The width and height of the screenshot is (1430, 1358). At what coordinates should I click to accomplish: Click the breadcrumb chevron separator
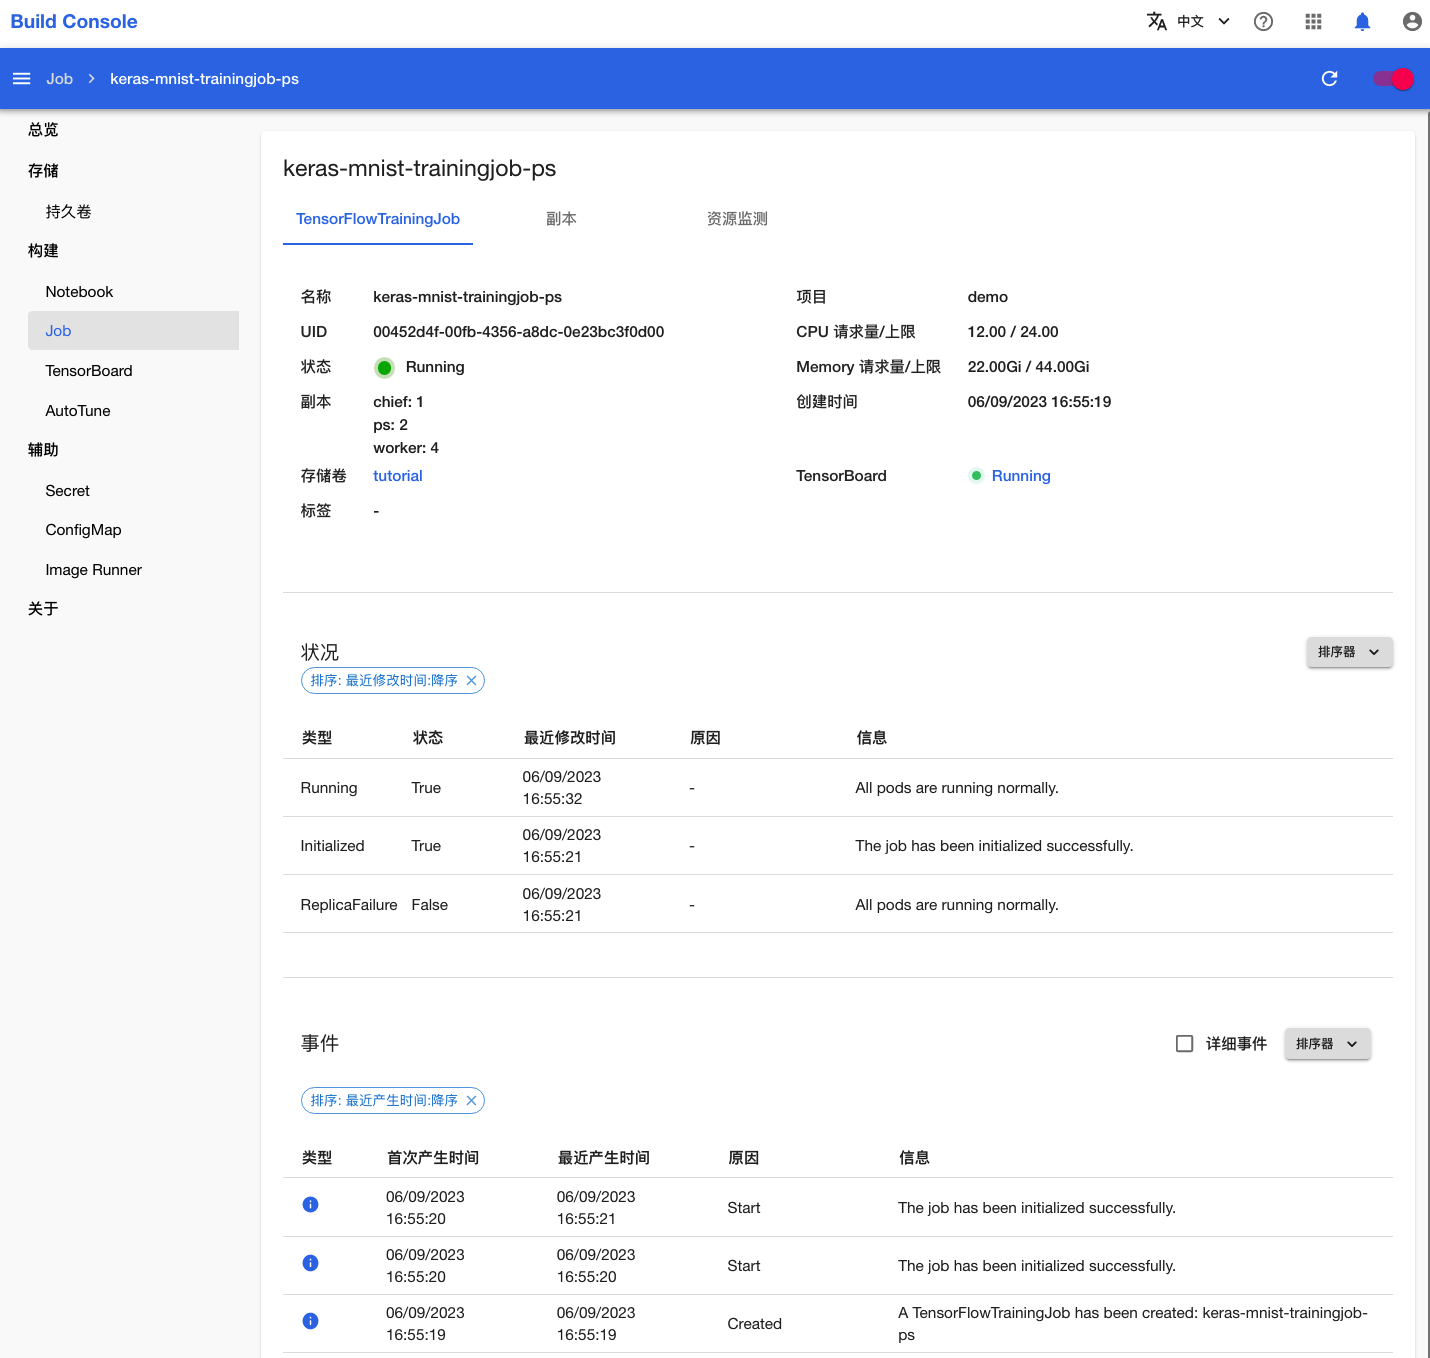coord(91,79)
